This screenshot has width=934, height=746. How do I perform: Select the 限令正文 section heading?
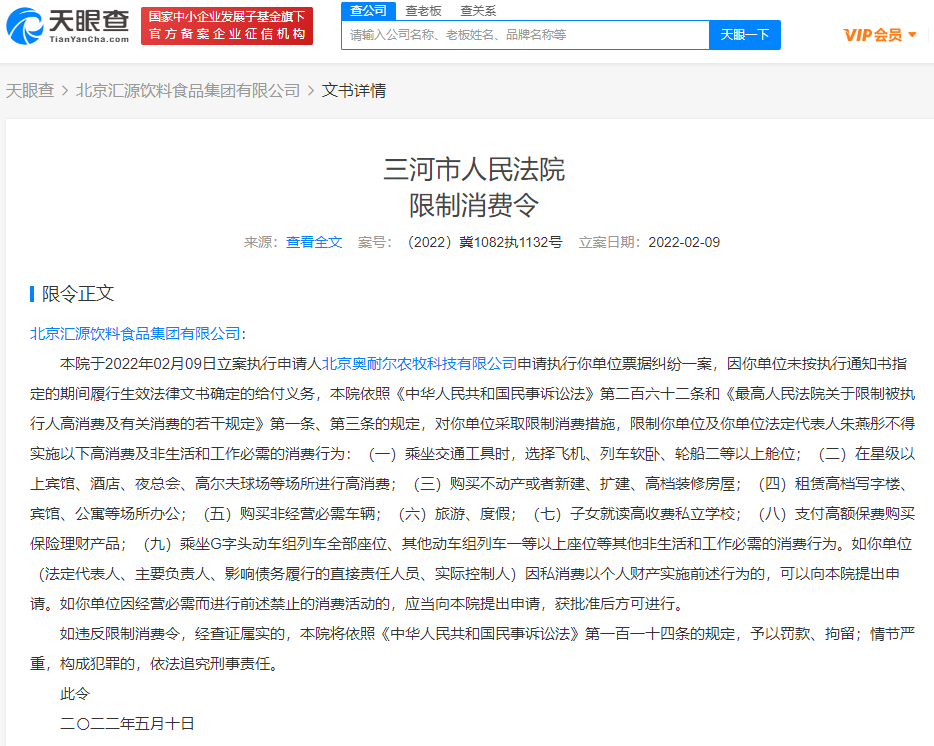(77, 294)
